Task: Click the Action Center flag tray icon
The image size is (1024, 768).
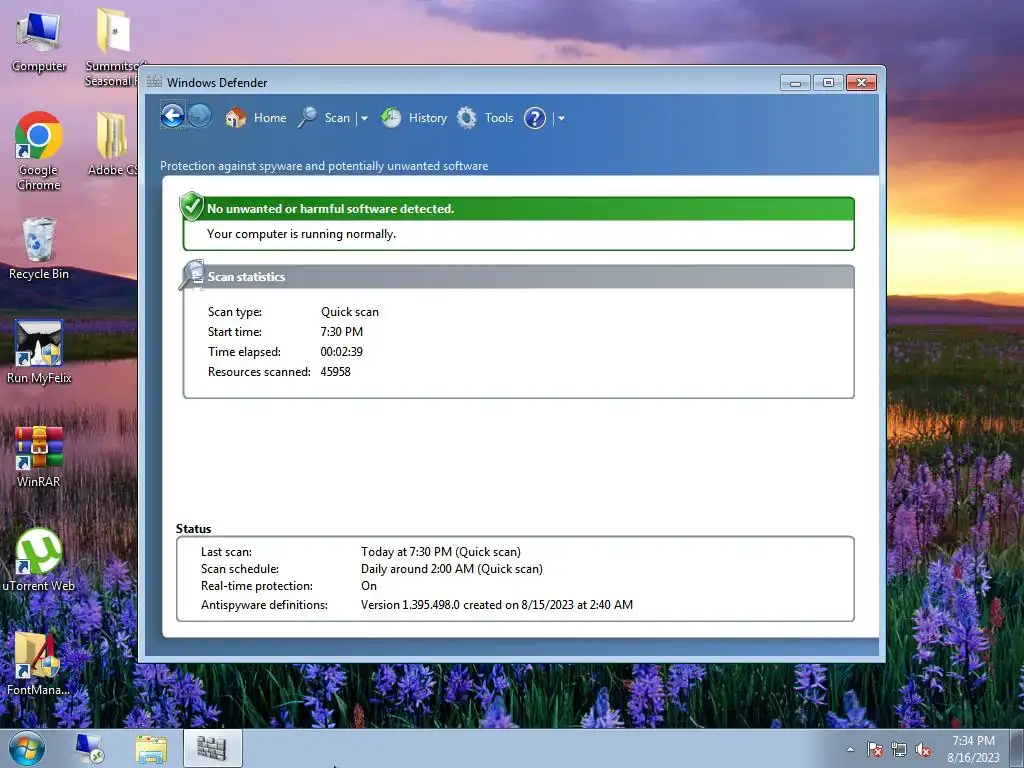Action: pos(874,750)
